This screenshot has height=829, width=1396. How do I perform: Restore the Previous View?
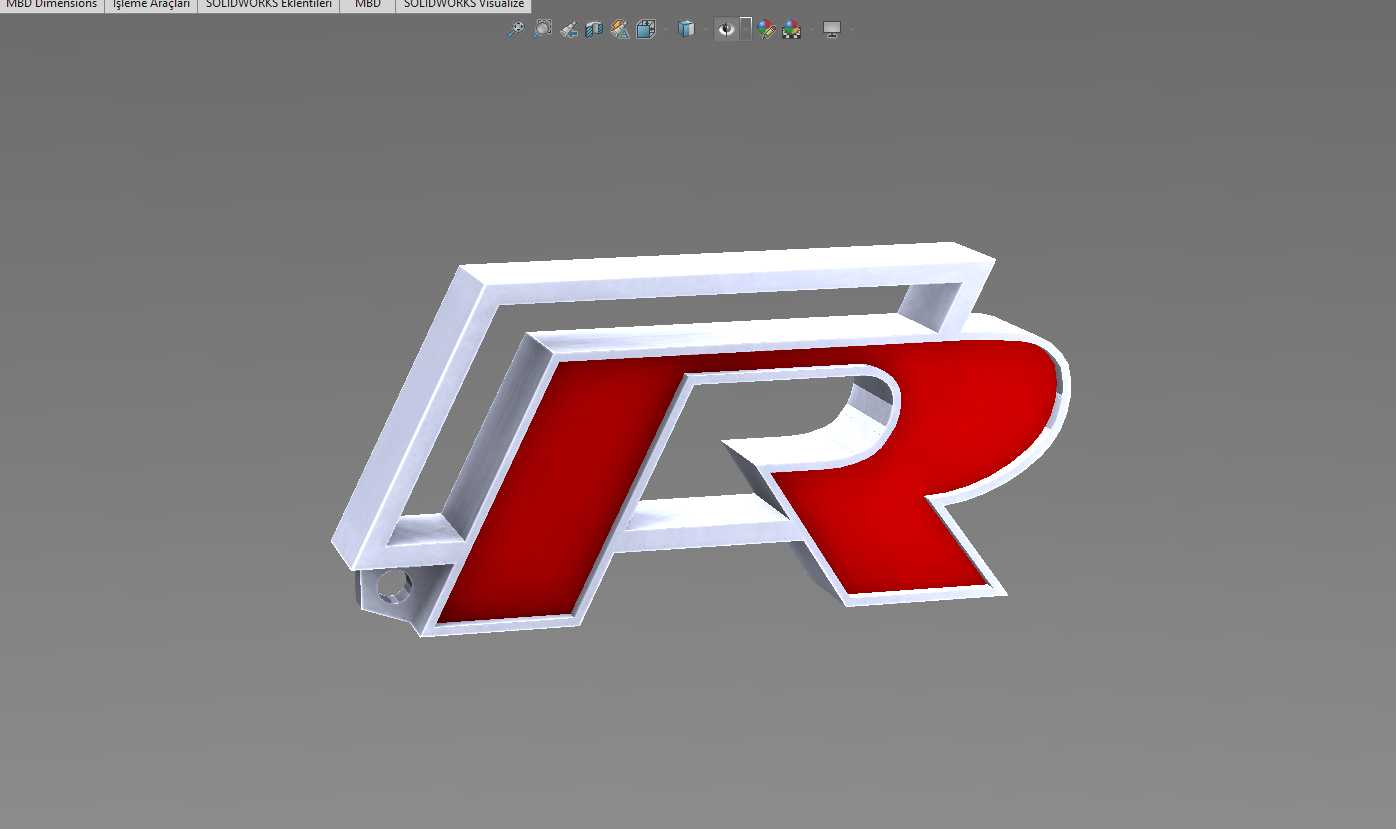click(x=569, y=29)
